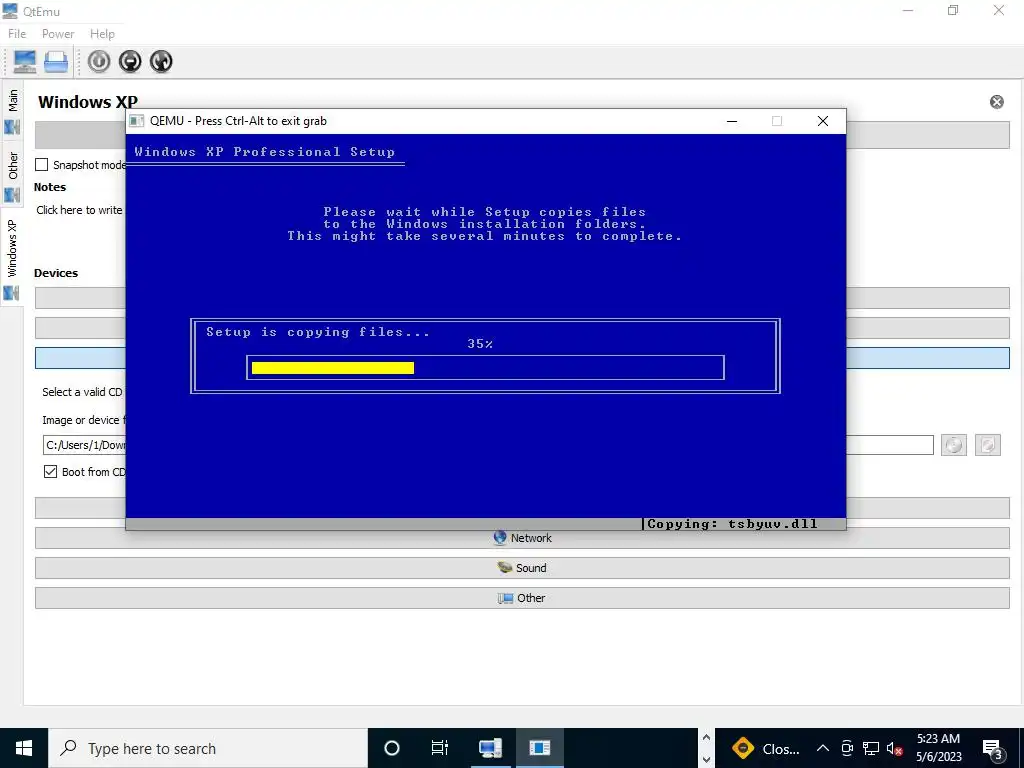Screen dimensions: 1024x768
Task: Expand the Sound device section
Action: tap(522, 568)
